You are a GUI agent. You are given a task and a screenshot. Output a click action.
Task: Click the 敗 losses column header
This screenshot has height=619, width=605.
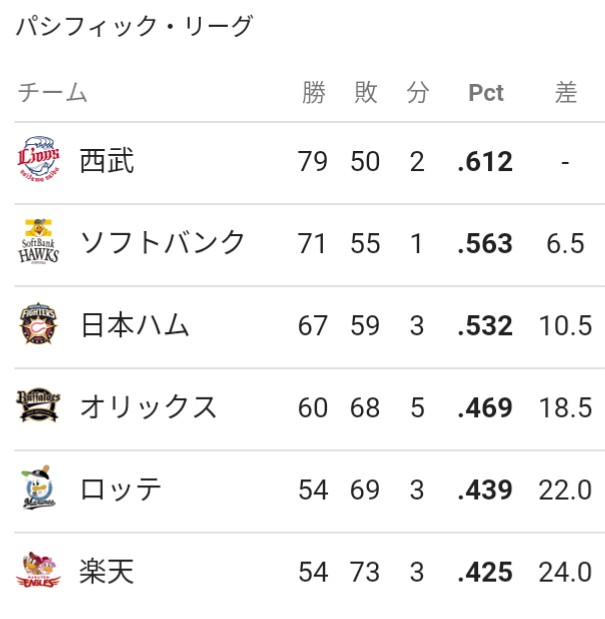pos(366,92)
